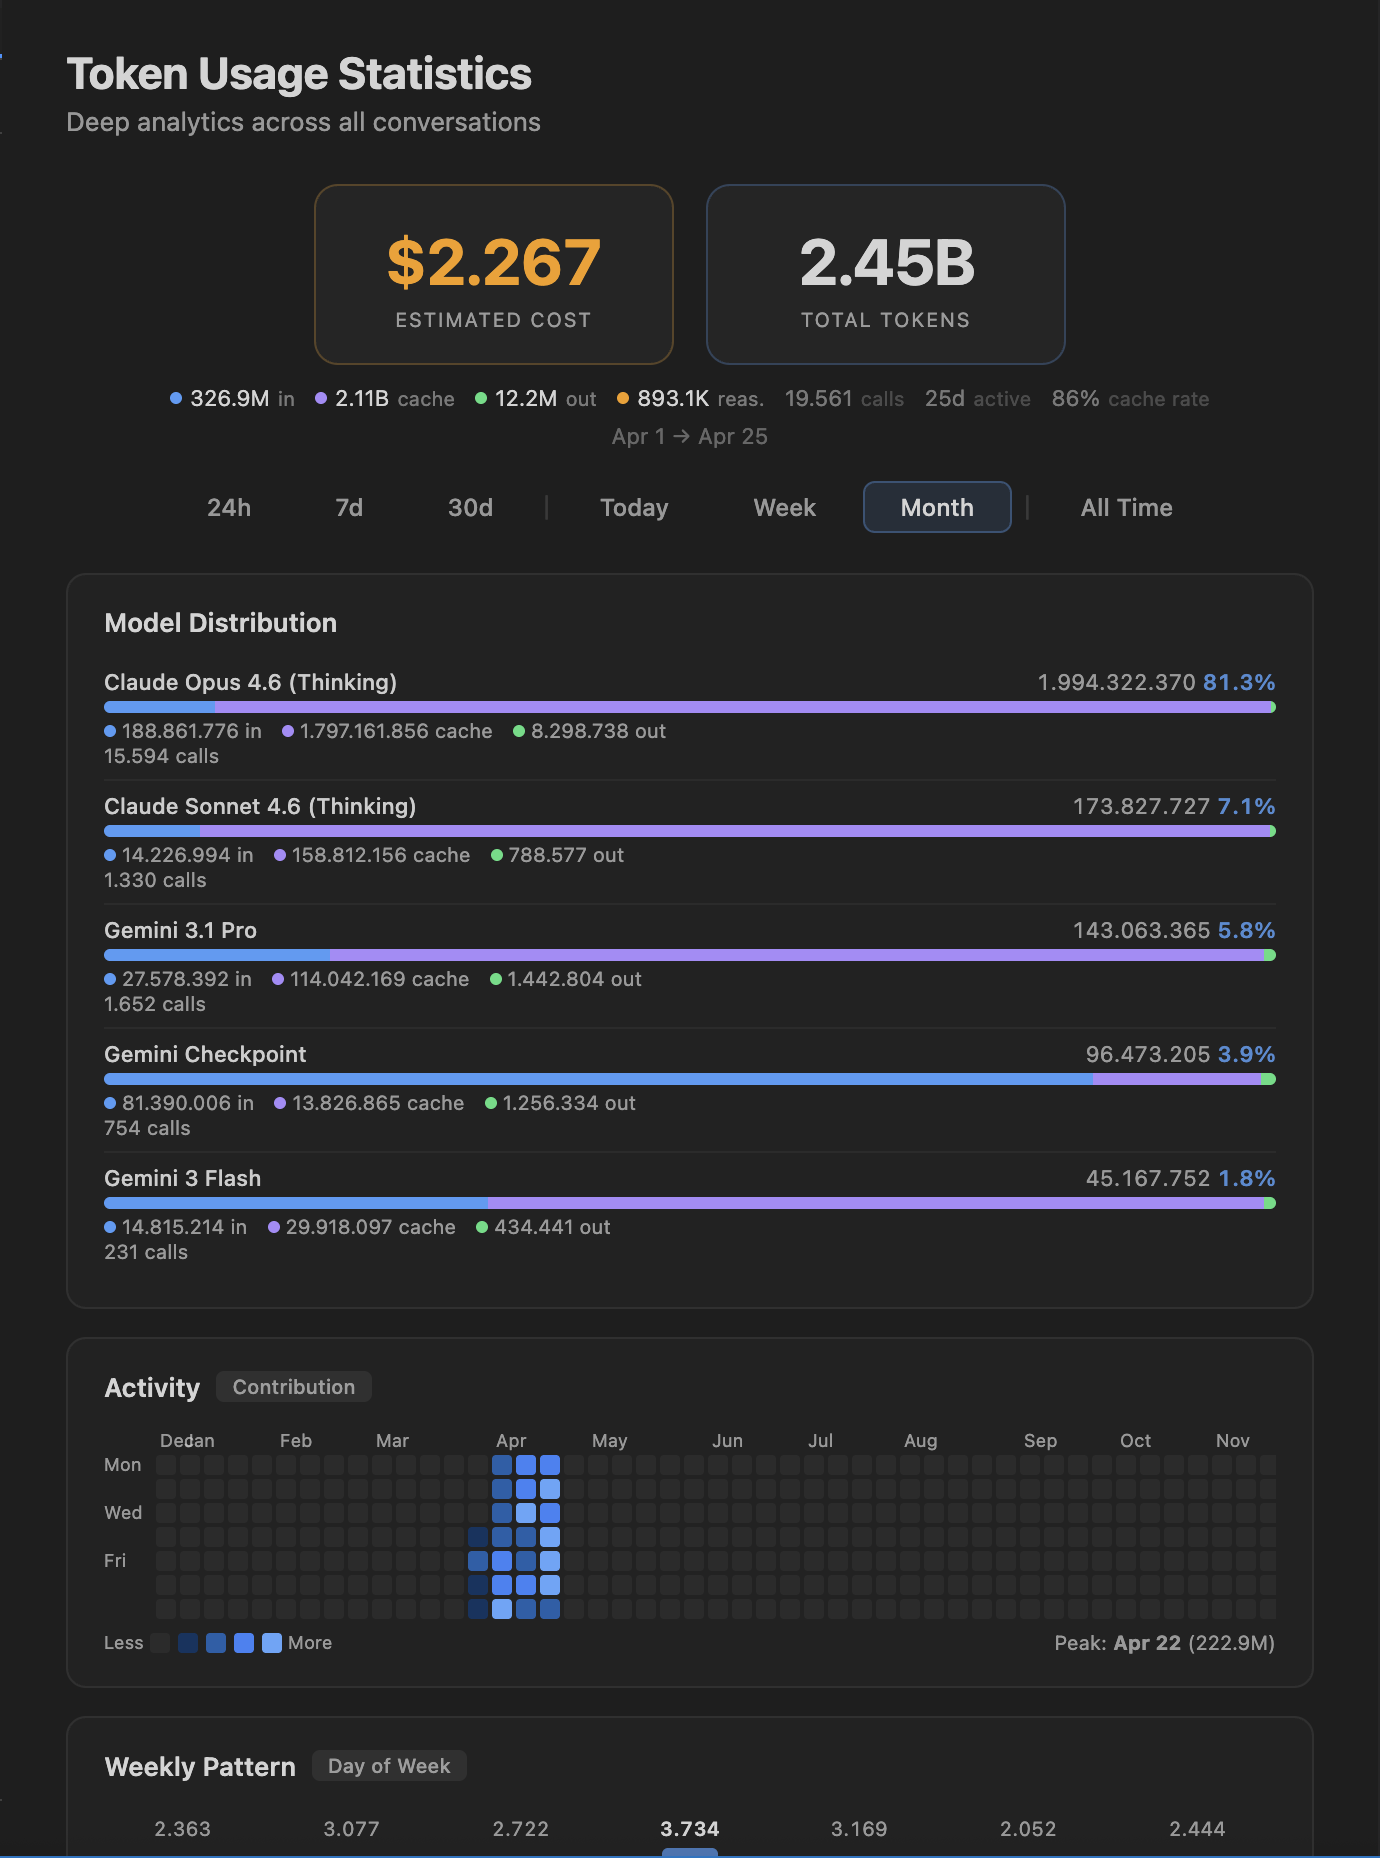Click the 15.594 calls under Claude Opus

[161, 756]
